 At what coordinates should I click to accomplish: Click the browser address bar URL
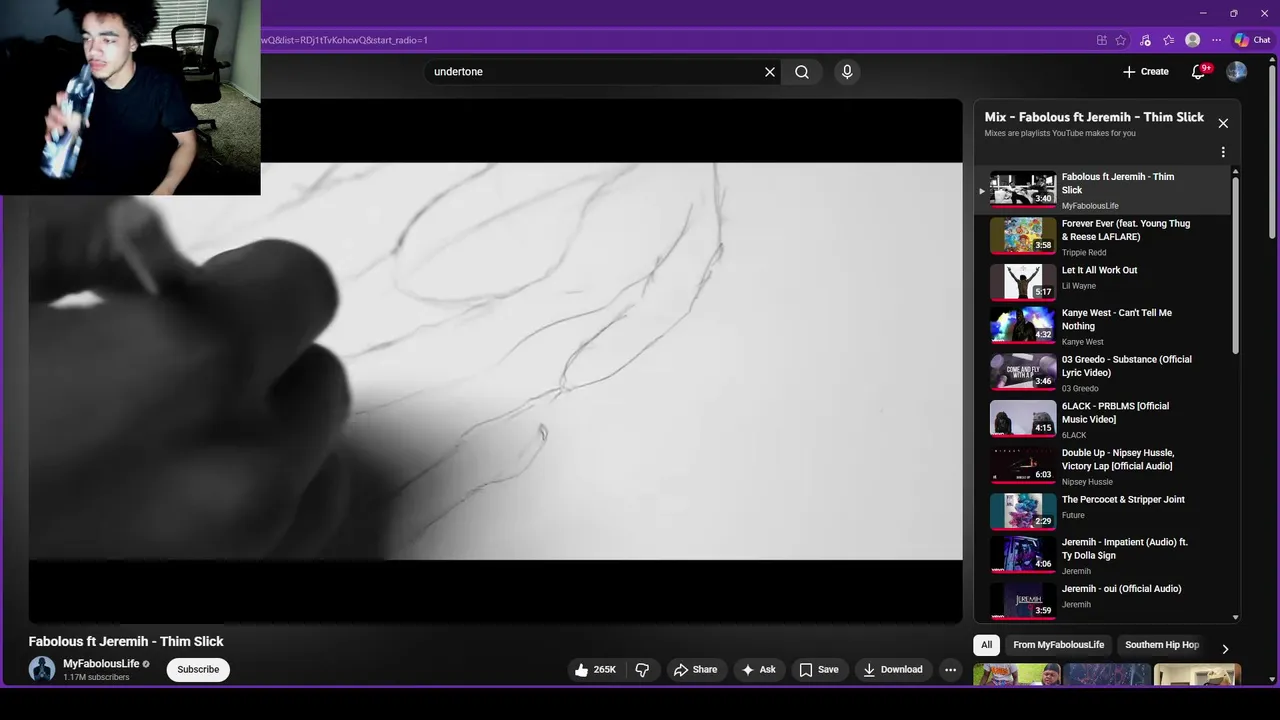[x=345, y=40]
